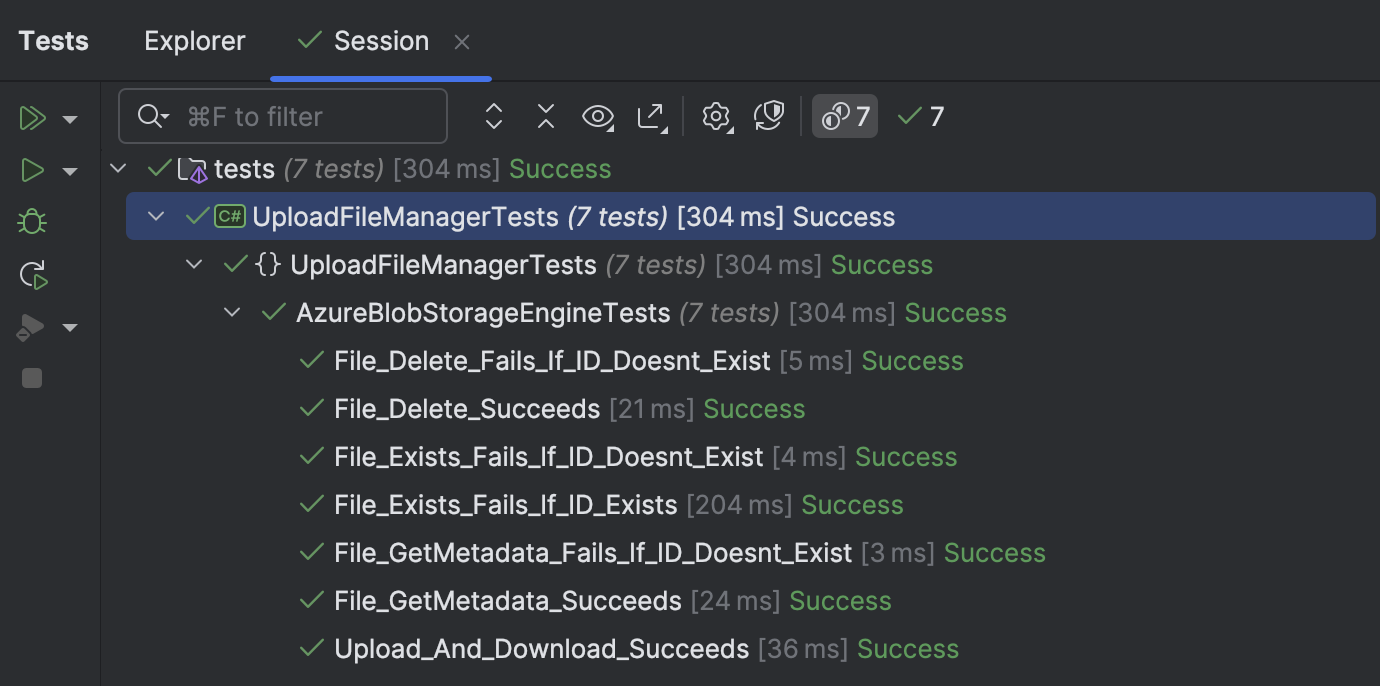The image size is (1380, 686).
Task: Select the File_Delete_Succeeds test
Action: (x=467, y=408)
